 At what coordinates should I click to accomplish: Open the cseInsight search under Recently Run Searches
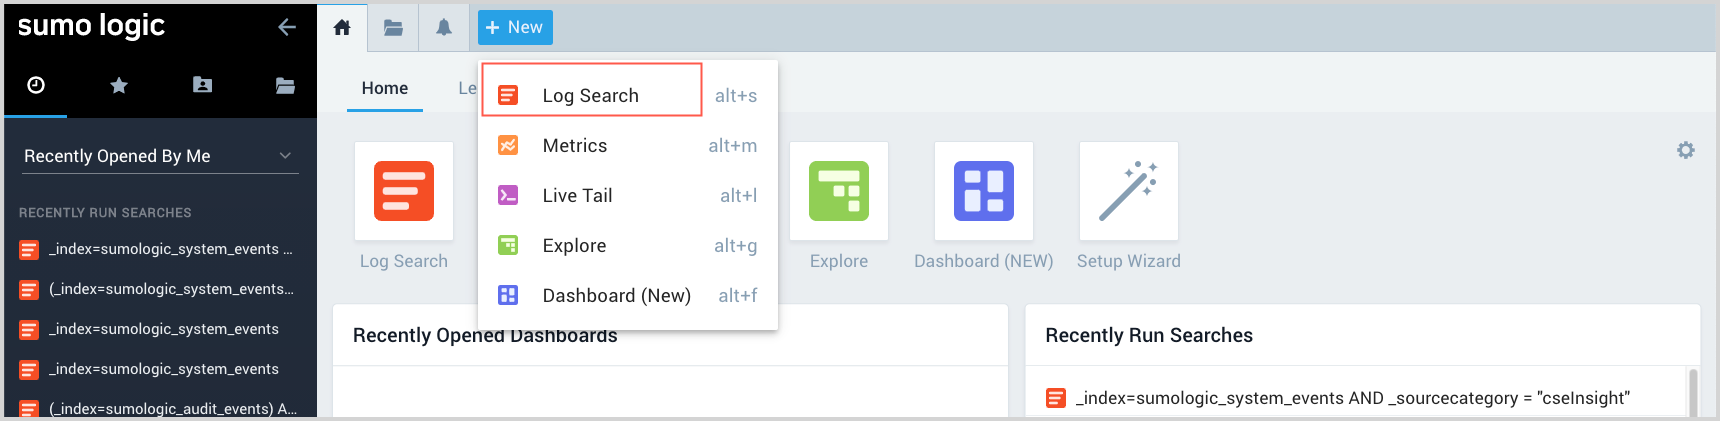(x=1352, y=398)
